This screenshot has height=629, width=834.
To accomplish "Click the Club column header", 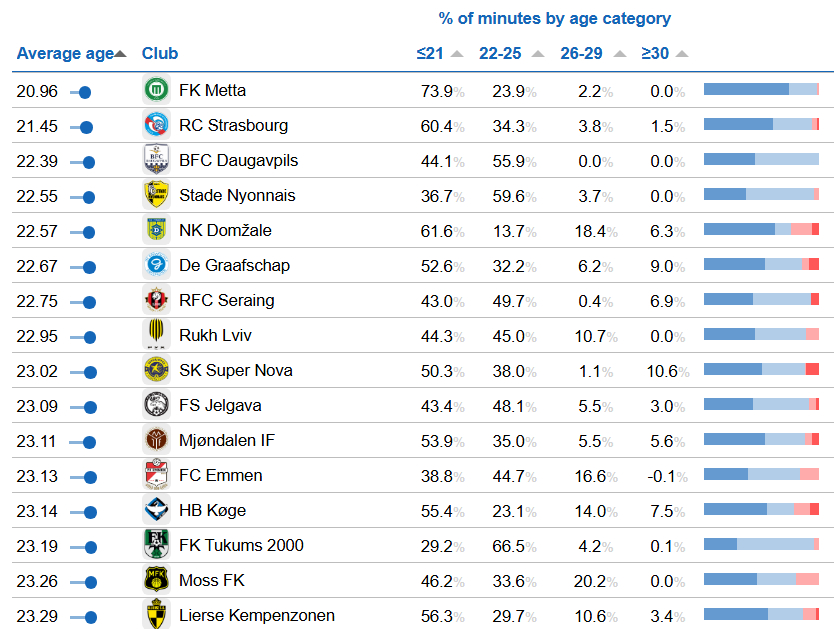I will [160, 54].
